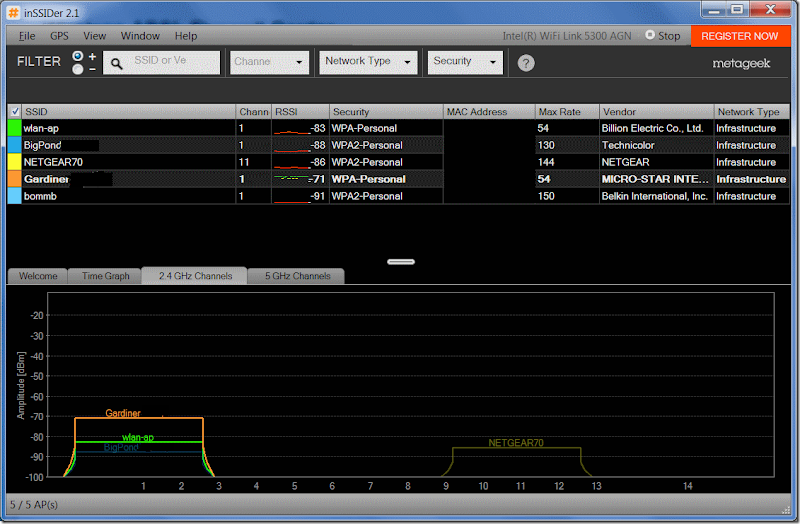Click the orange color swatch for Gardiner
The width and height of the screenshot is (800, 524).
[14, 179]
